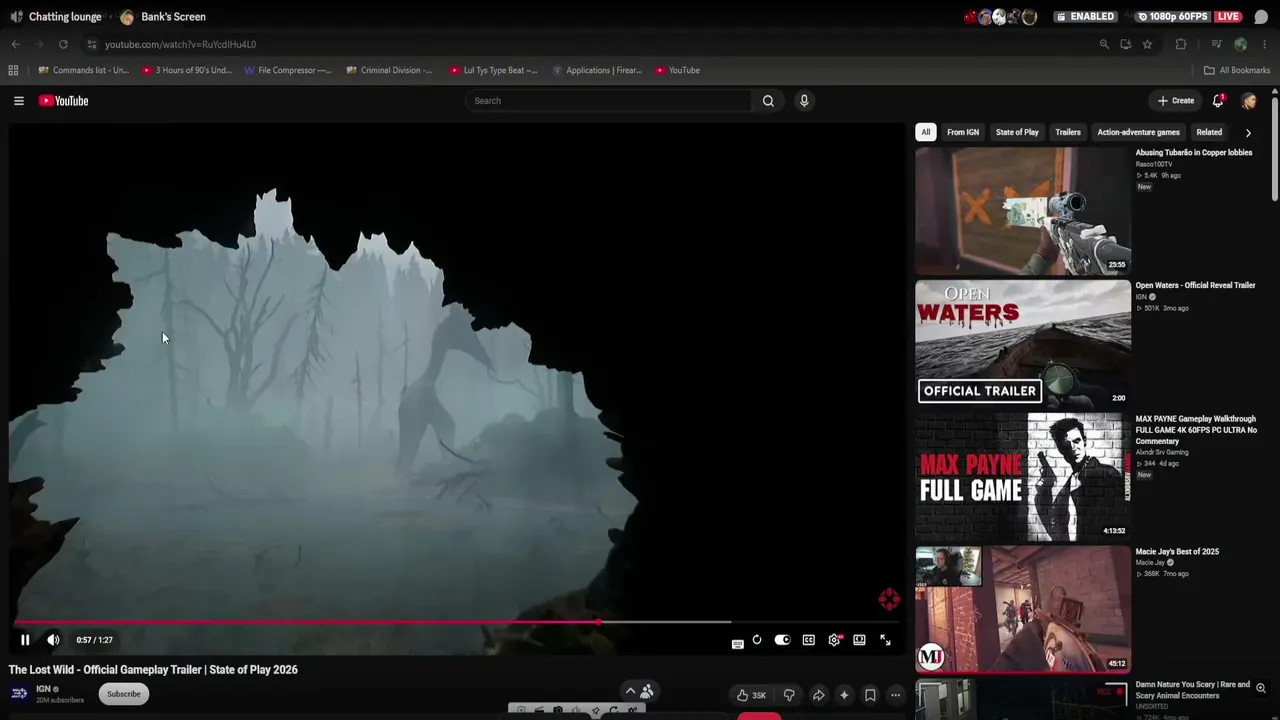1280x720 pixels.
Task: Click the install app icon in address bar
Action: 1126,44
